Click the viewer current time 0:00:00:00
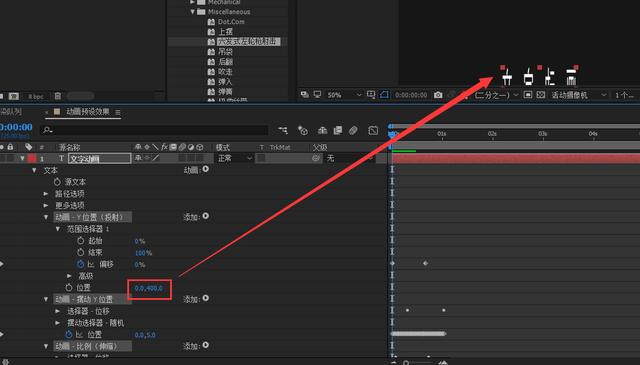This screenshot has width=640, height=365. (x=411, y=95)
